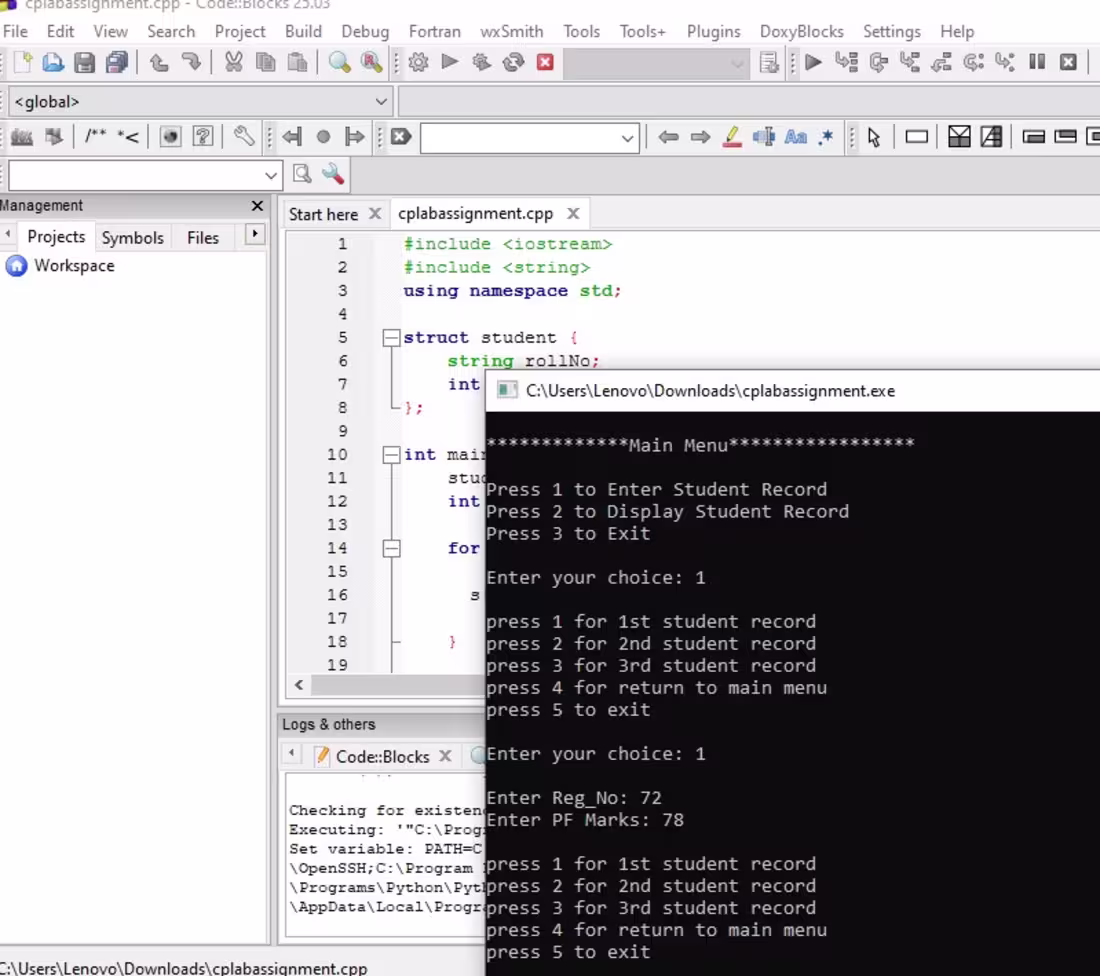
Task: Click the thread search zoom icon
Action: coord(302,174)
